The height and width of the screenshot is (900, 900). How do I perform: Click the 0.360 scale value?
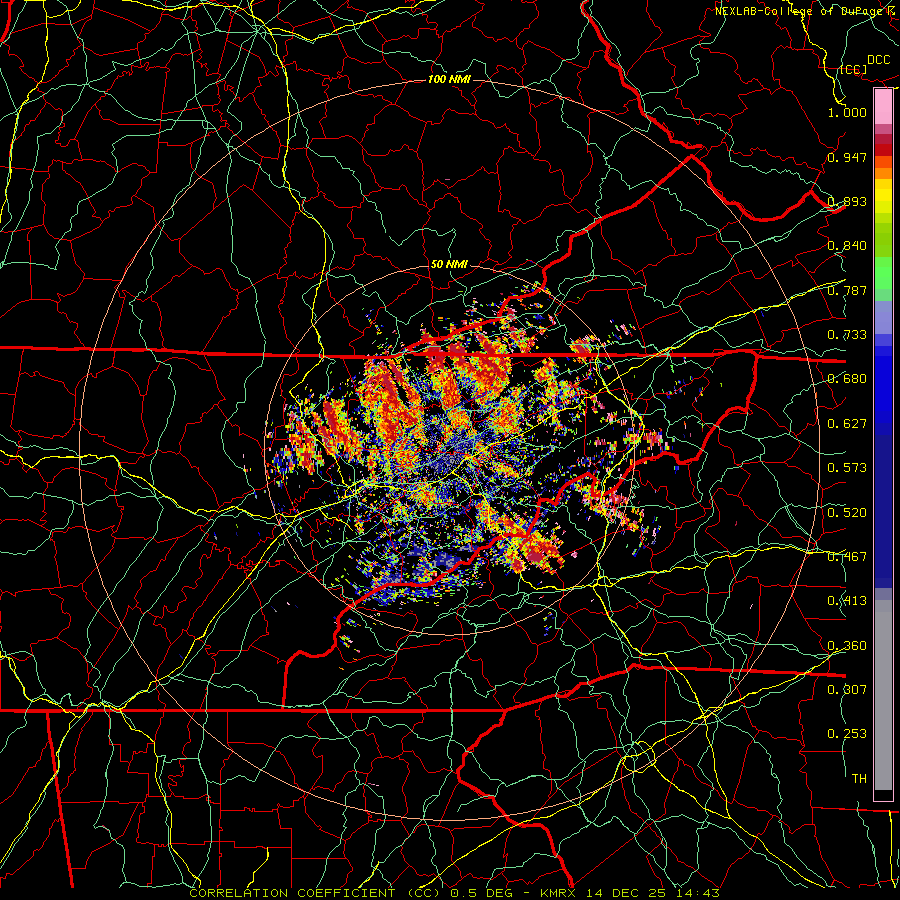(x=847, y=646)
